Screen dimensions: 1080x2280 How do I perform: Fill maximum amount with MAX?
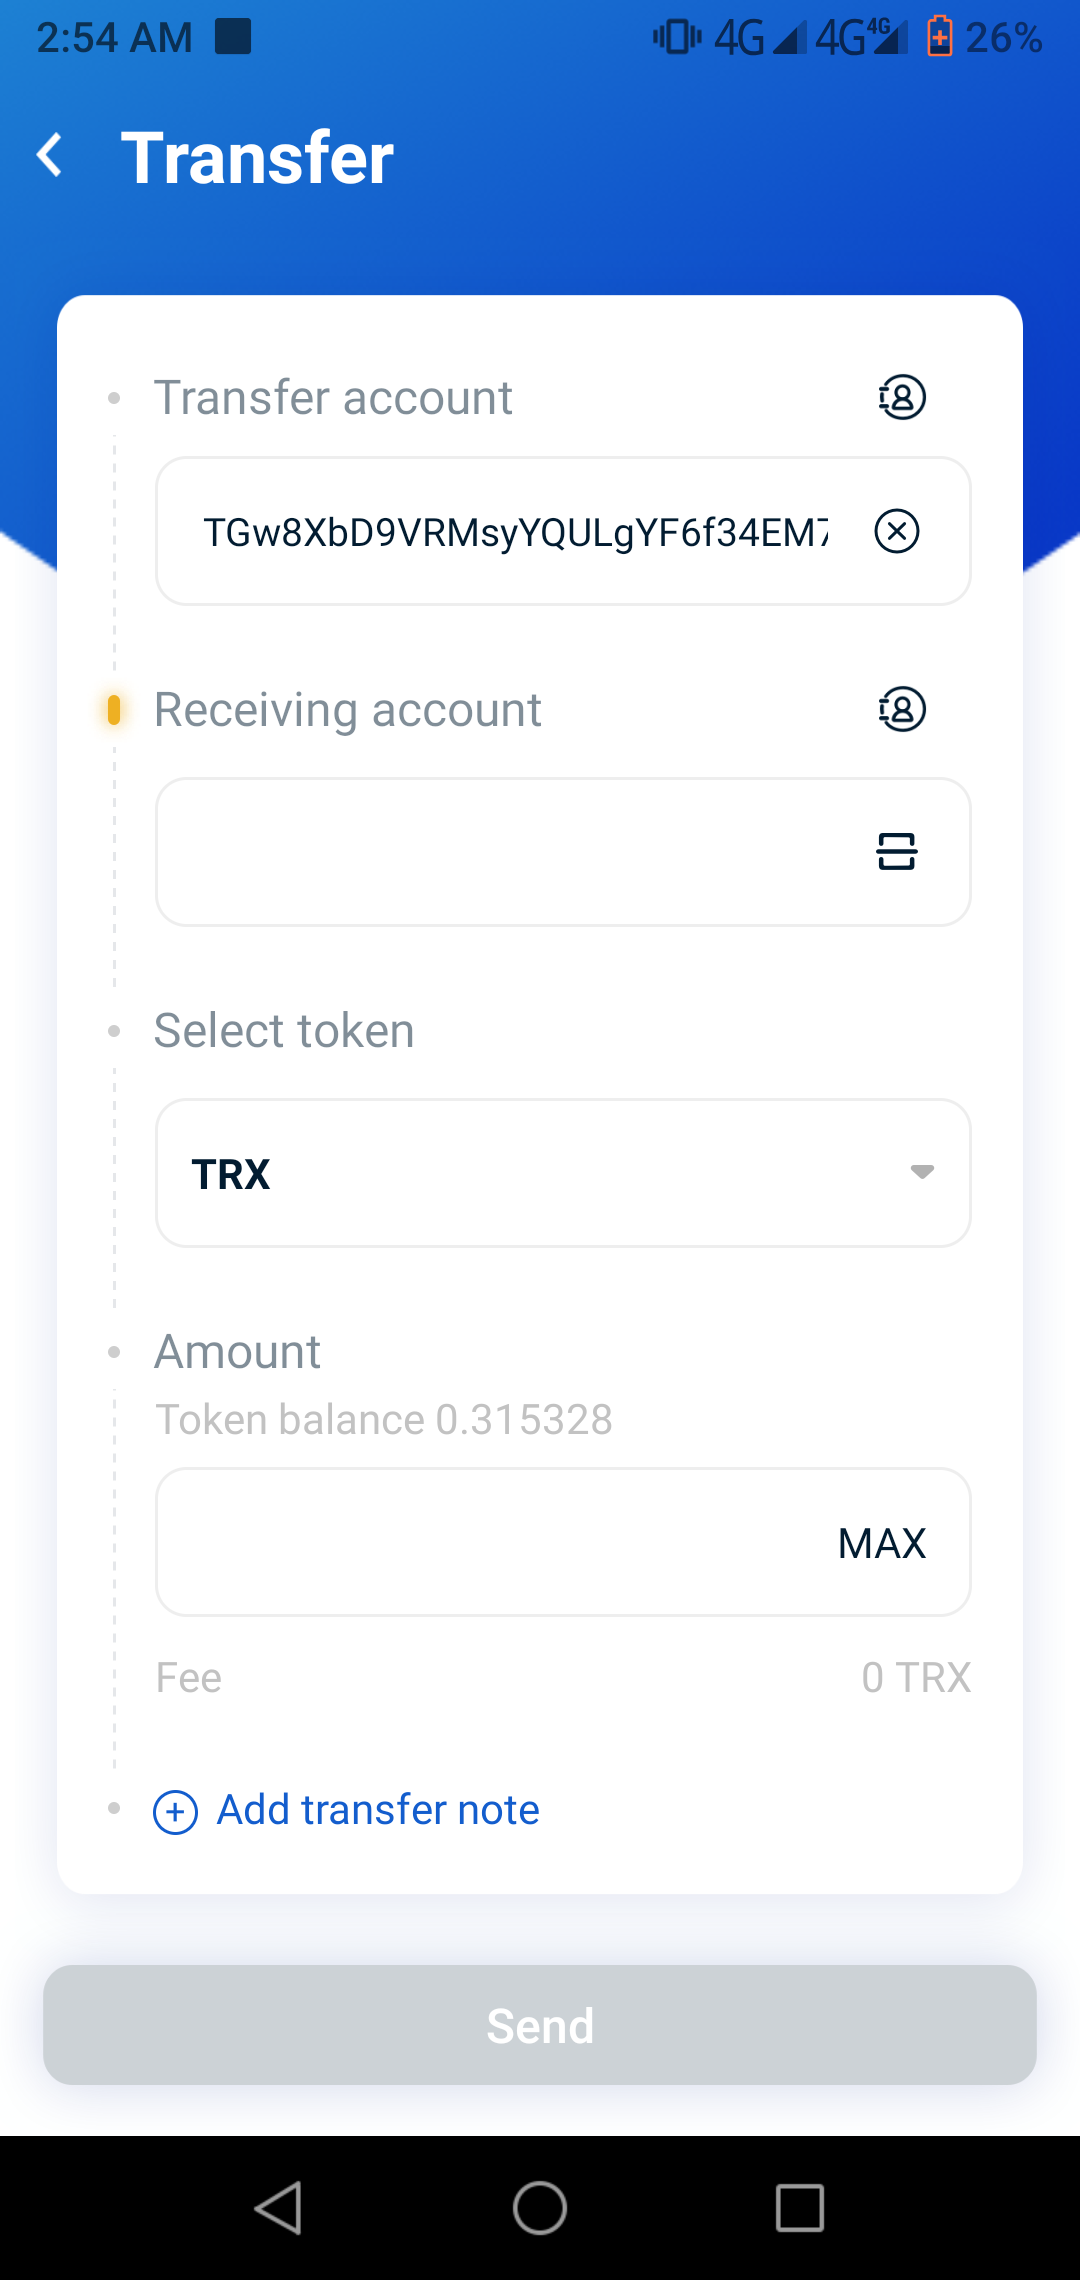tap(882, 1543)
